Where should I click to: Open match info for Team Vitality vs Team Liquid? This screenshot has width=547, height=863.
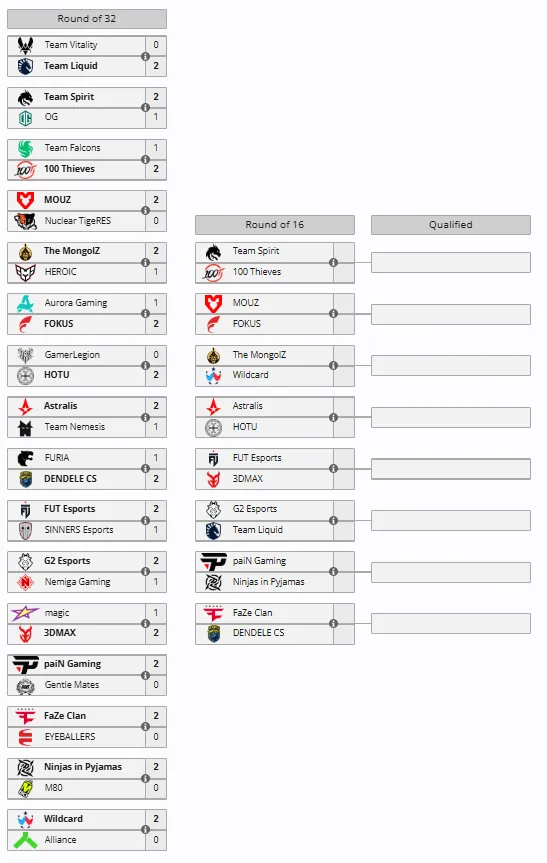pos(145,56)
